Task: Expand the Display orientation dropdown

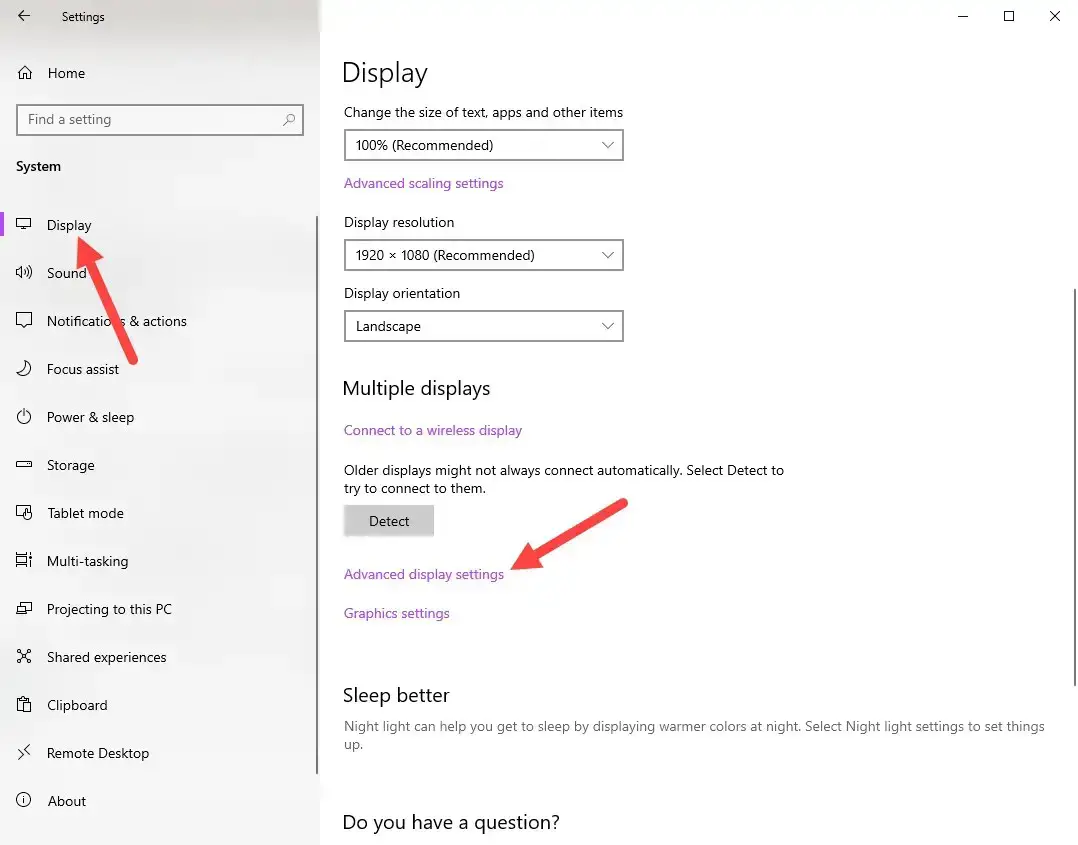Action: (483, 326)
